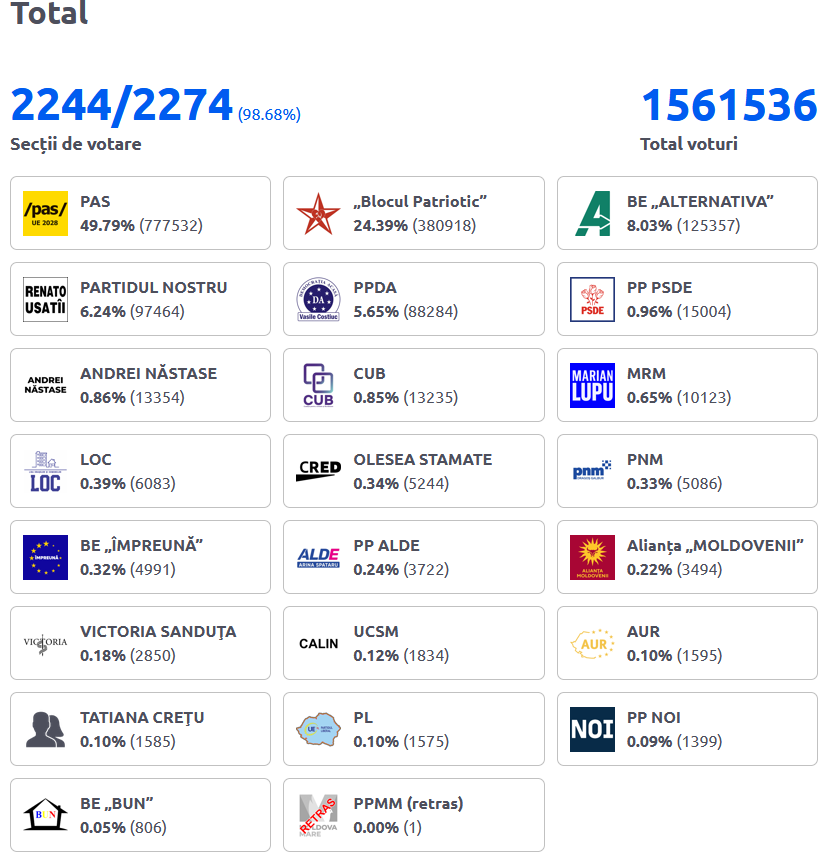This screenshot has width=822, height=866.
Task: Click the Tatiana Crețu silhouette icon
Action: tap(45, 730)
